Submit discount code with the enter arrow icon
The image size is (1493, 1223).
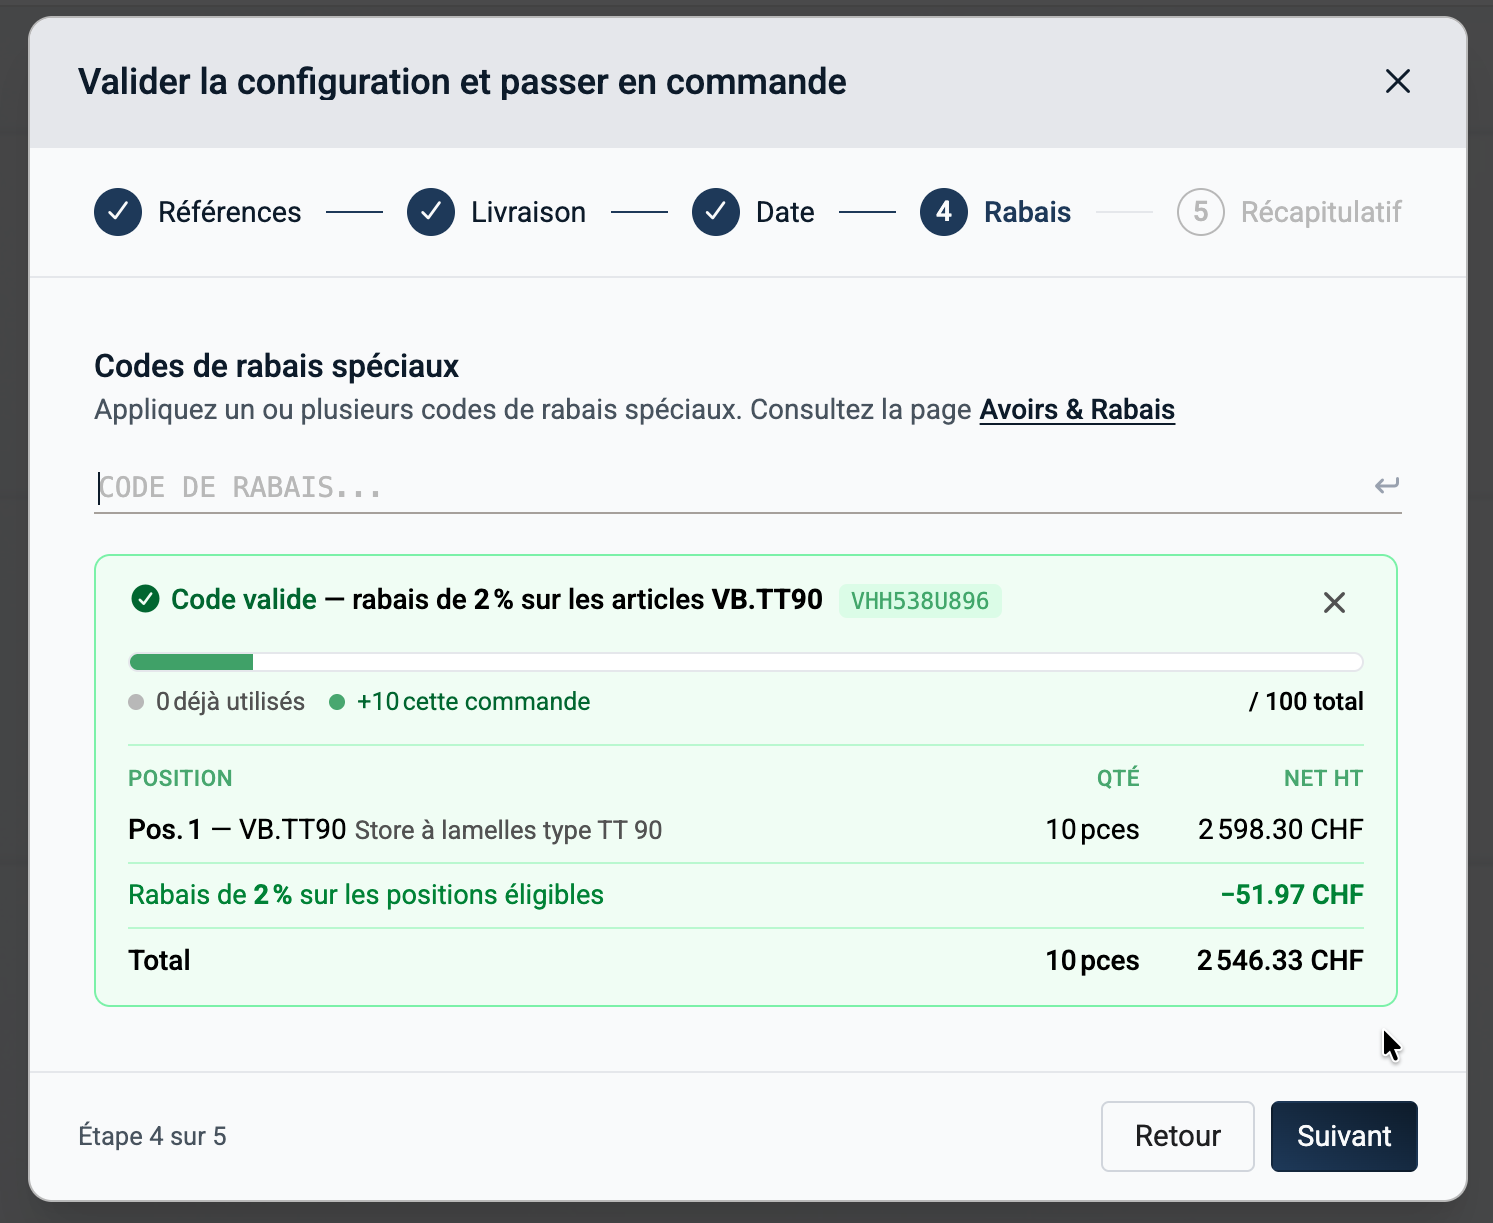pyautogui.click(x=1386, y=486)
